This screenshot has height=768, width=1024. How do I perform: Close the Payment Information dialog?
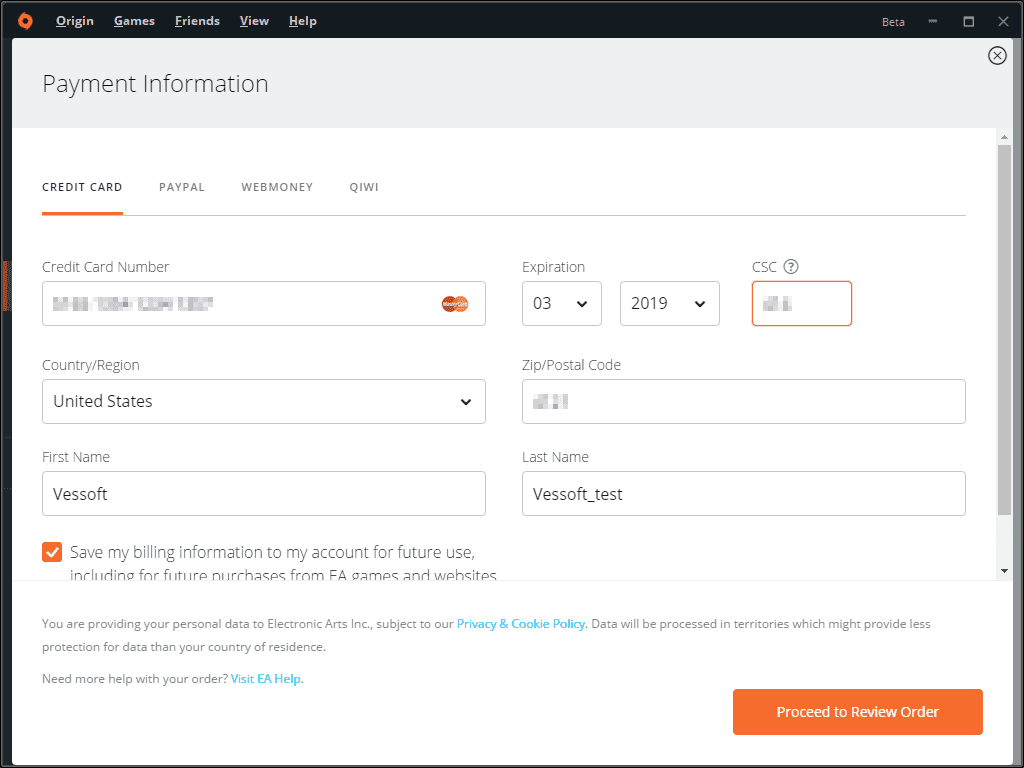(997, 56)
